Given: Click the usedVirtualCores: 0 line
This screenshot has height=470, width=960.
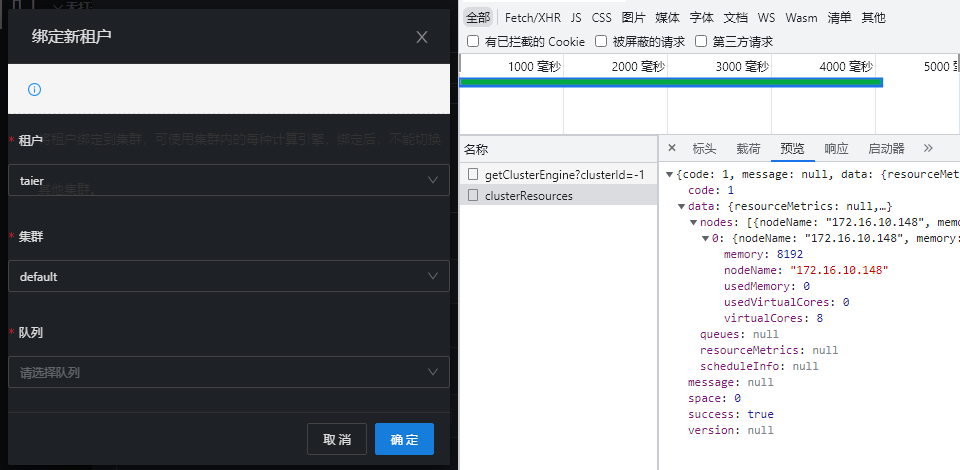Looking at the screenshot, I should pos(786,302).
